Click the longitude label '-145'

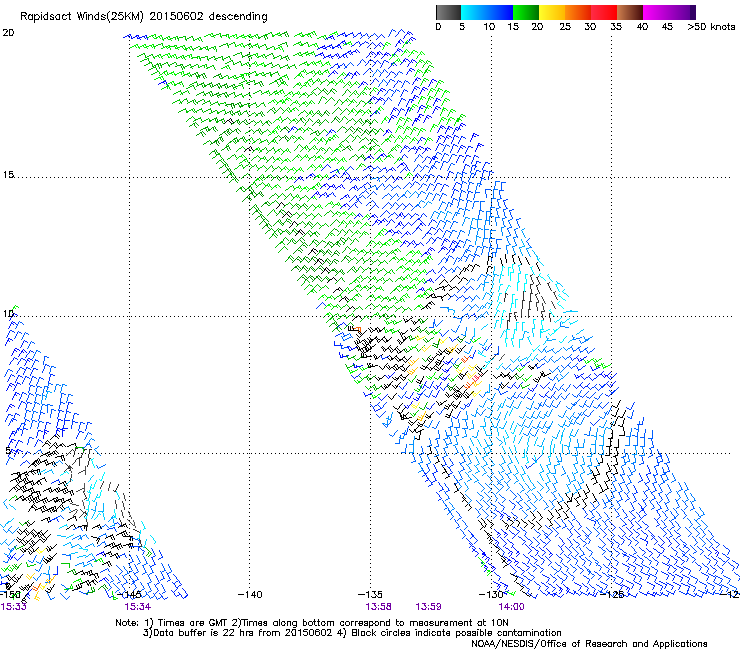pyautogui.click(x=129, y=595)
